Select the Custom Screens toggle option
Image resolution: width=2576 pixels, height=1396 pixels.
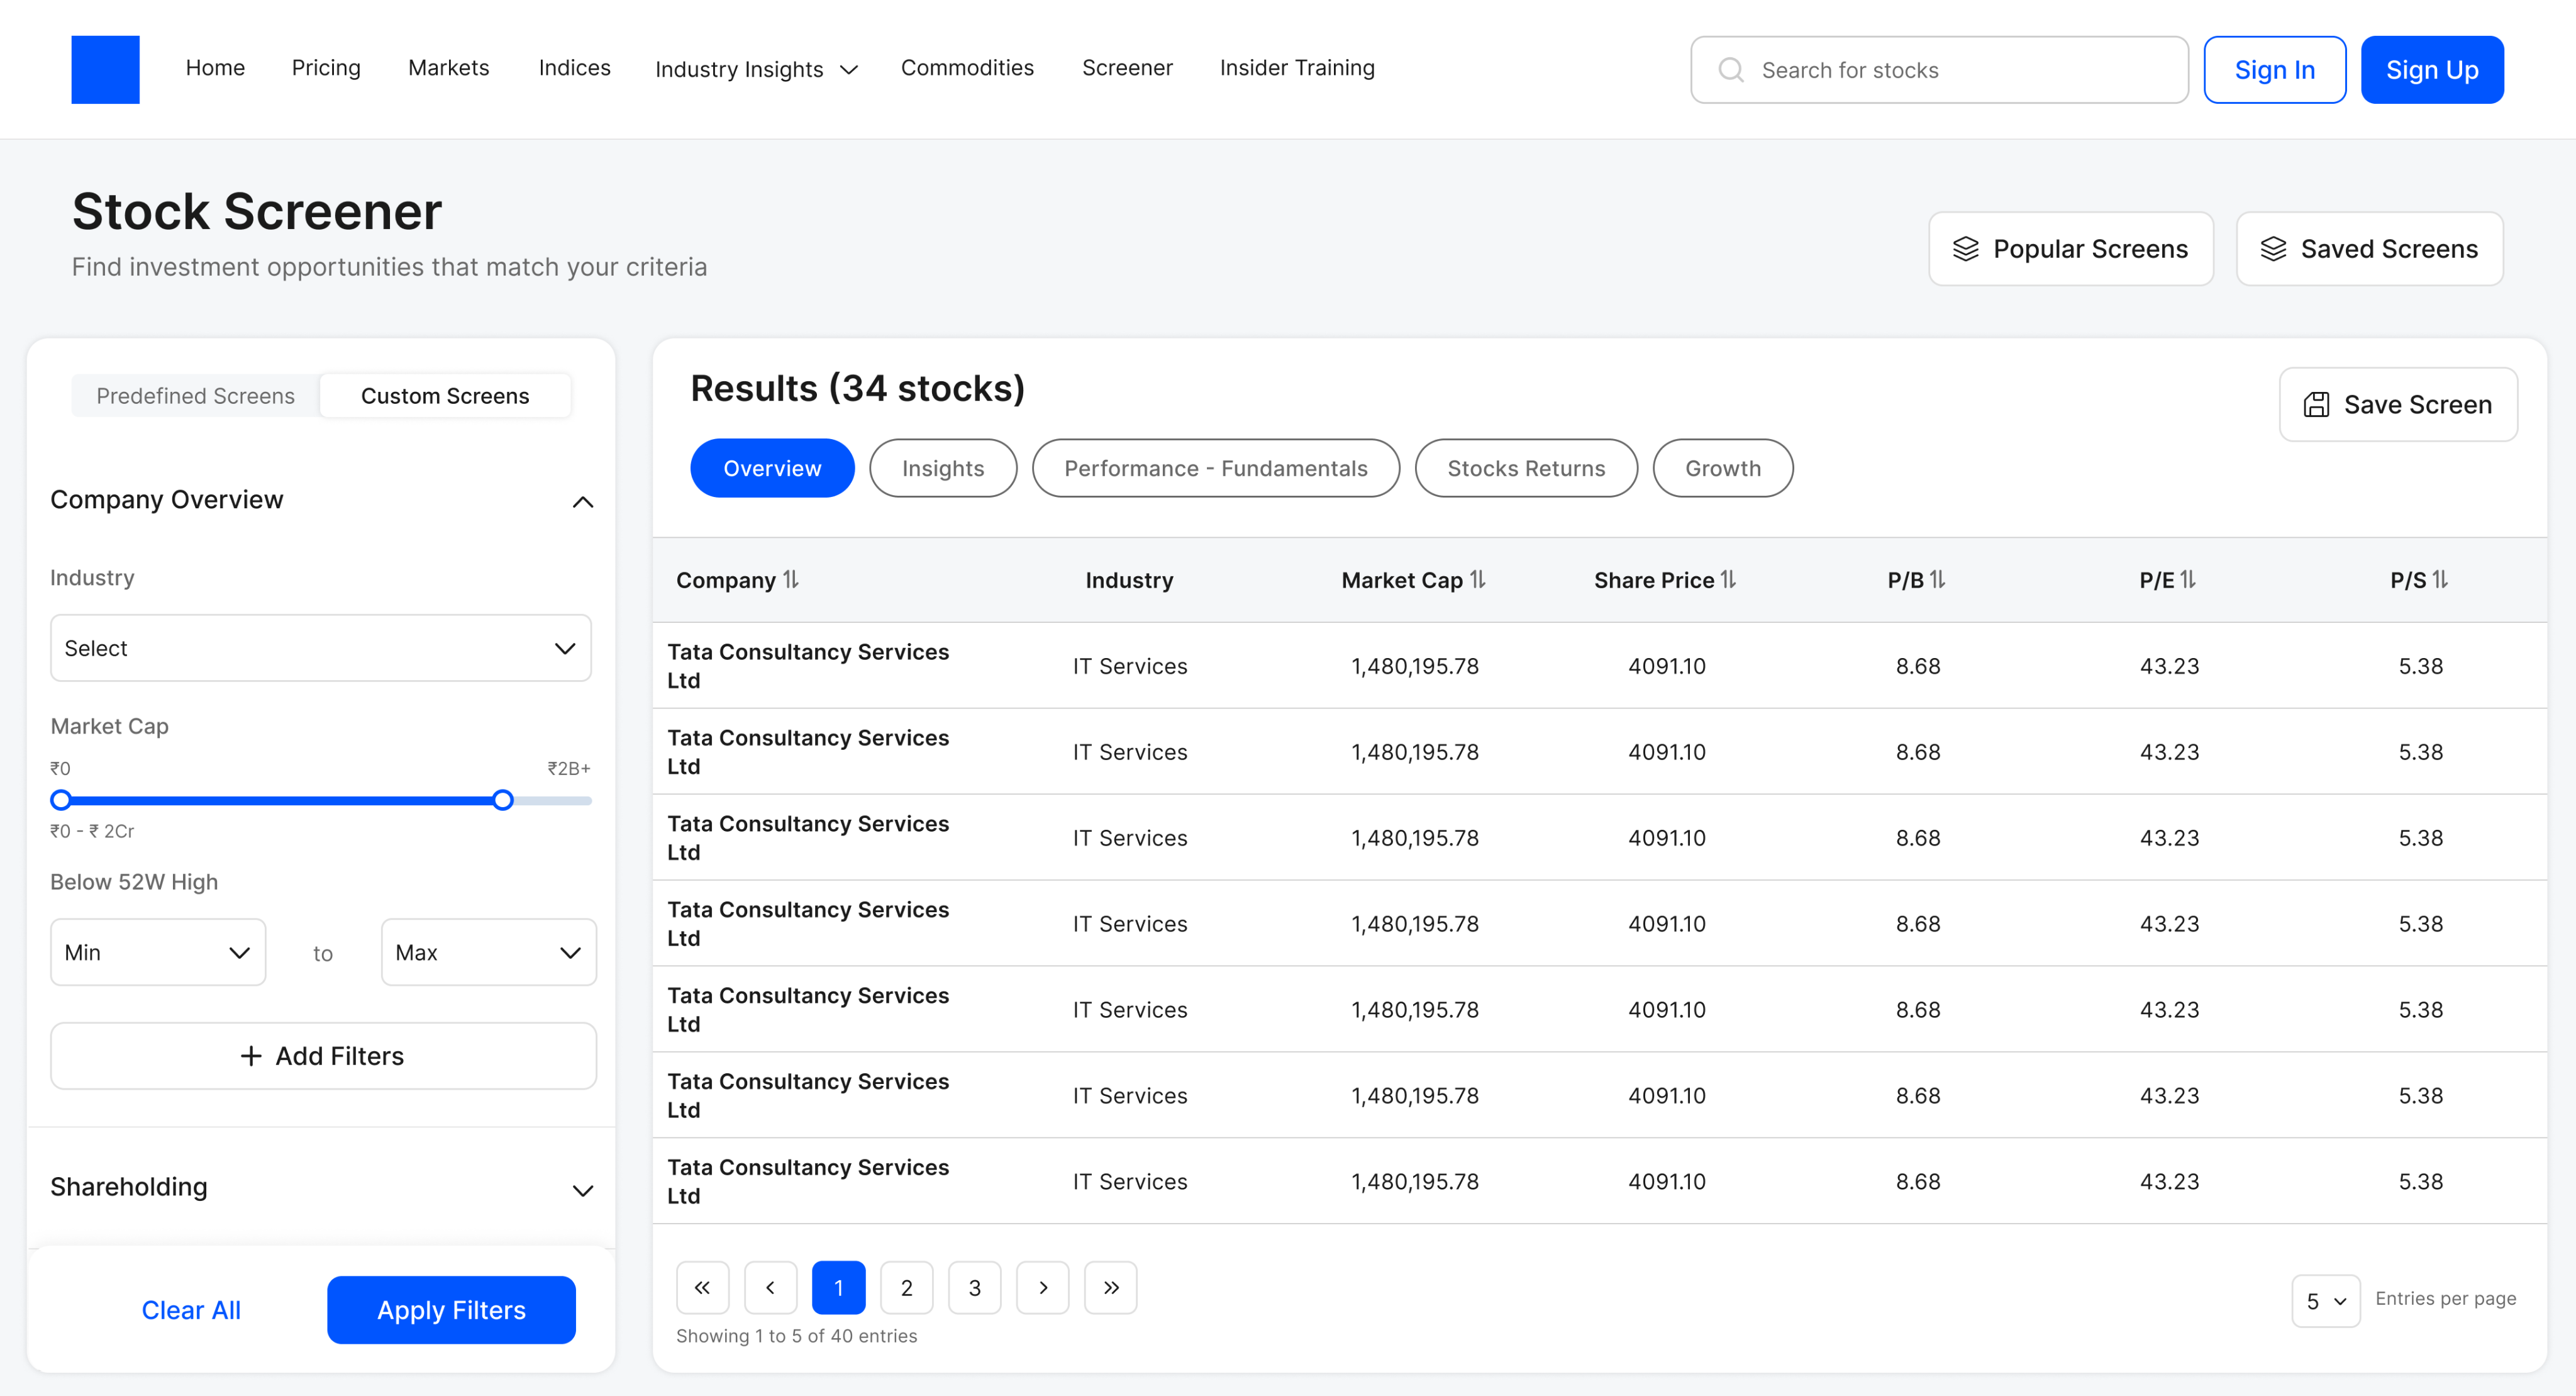click(x=445, y=396)
